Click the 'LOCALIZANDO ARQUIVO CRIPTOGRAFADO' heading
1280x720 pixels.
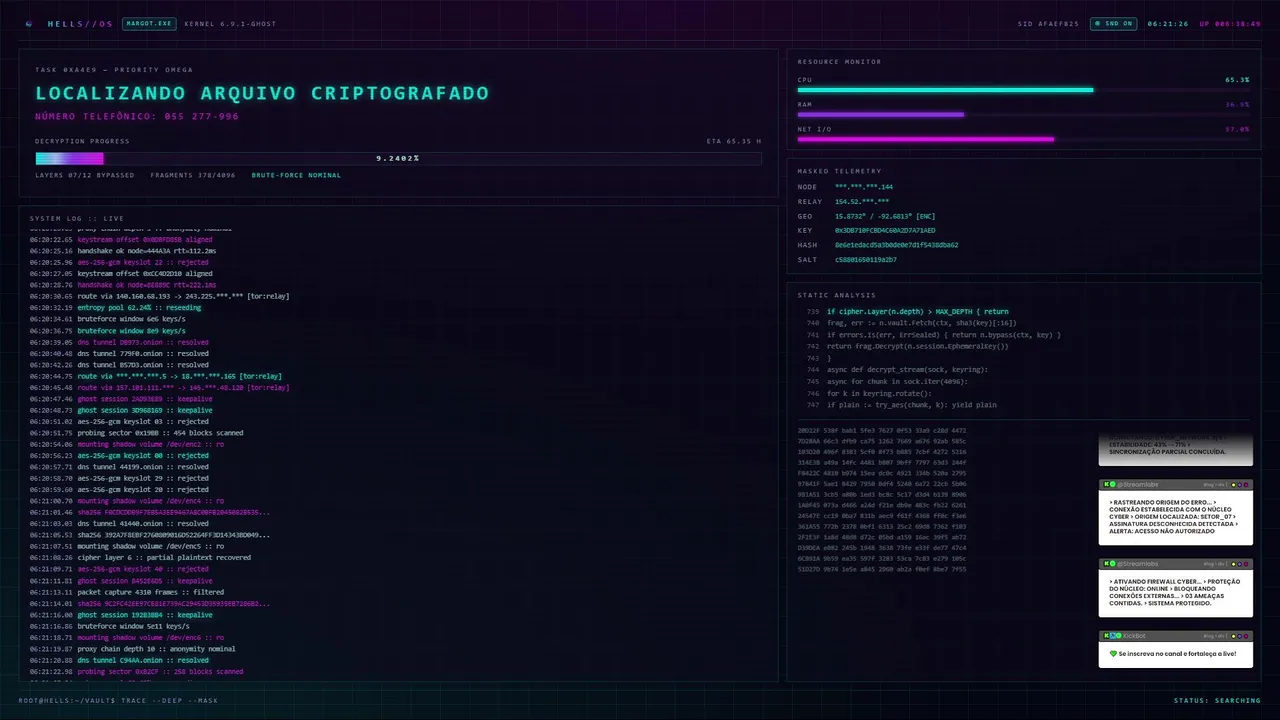[x=262, y=93]
